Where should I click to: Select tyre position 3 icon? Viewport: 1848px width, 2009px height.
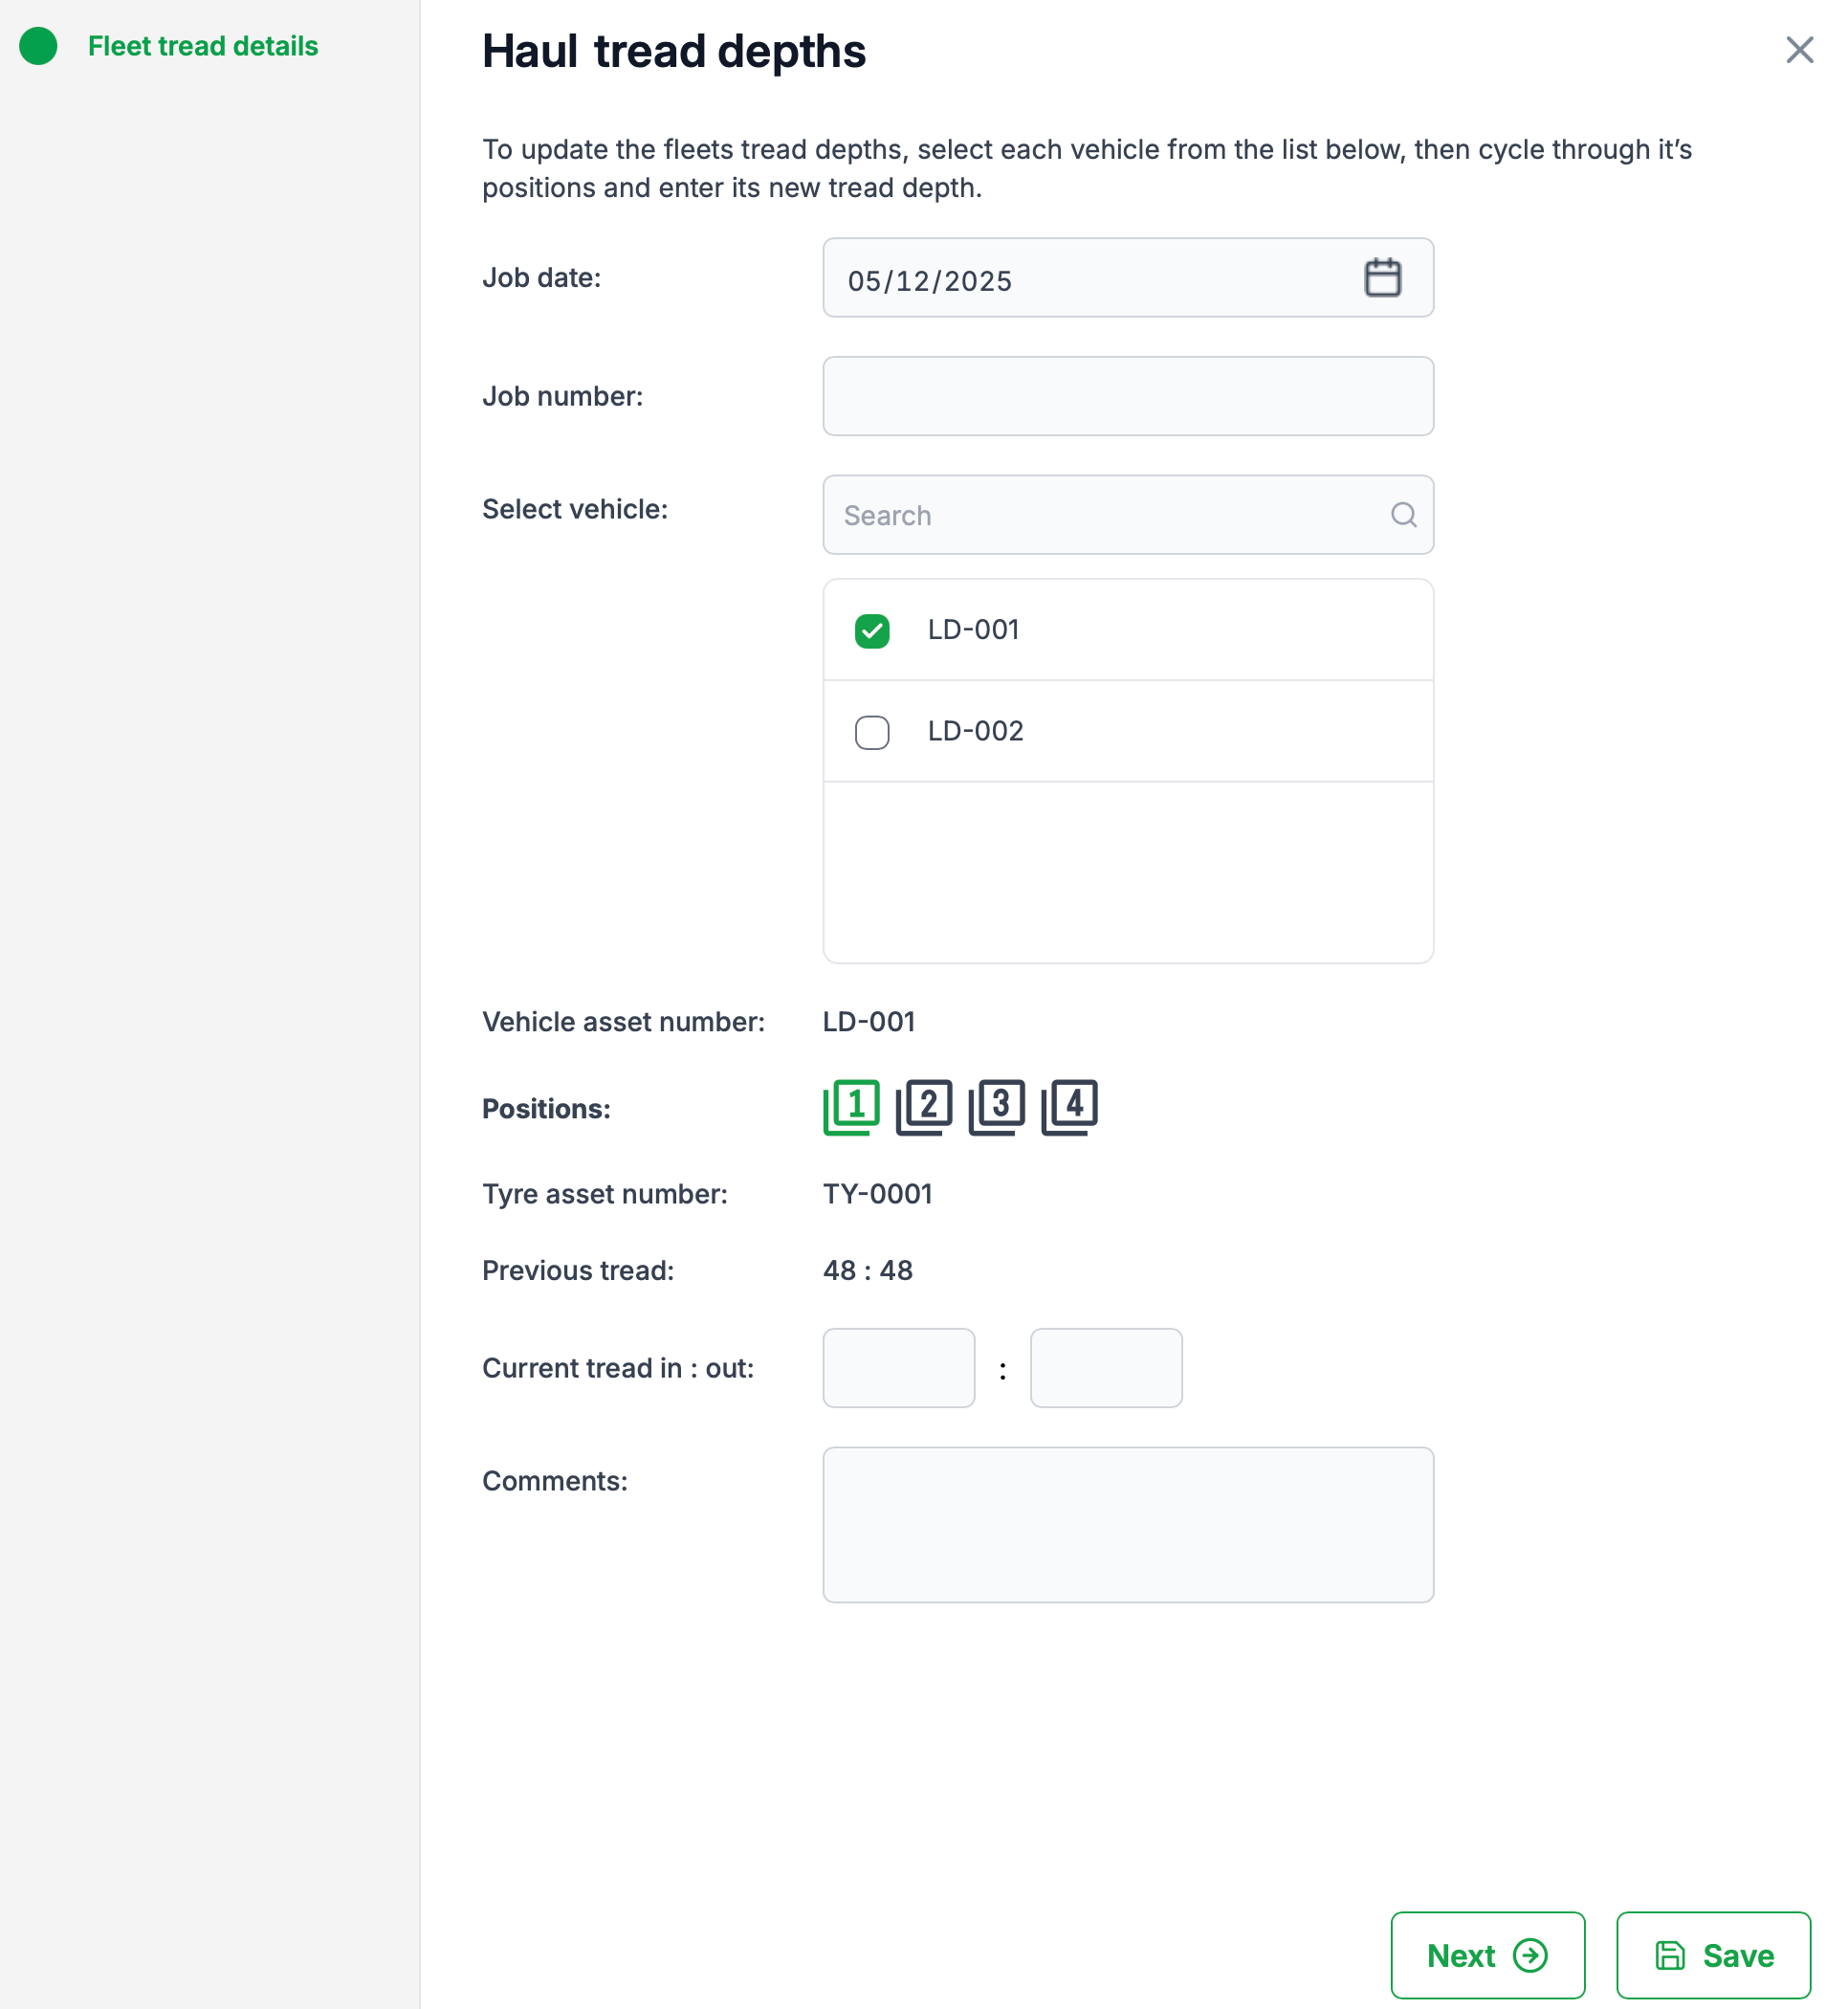pos(997,1106)
